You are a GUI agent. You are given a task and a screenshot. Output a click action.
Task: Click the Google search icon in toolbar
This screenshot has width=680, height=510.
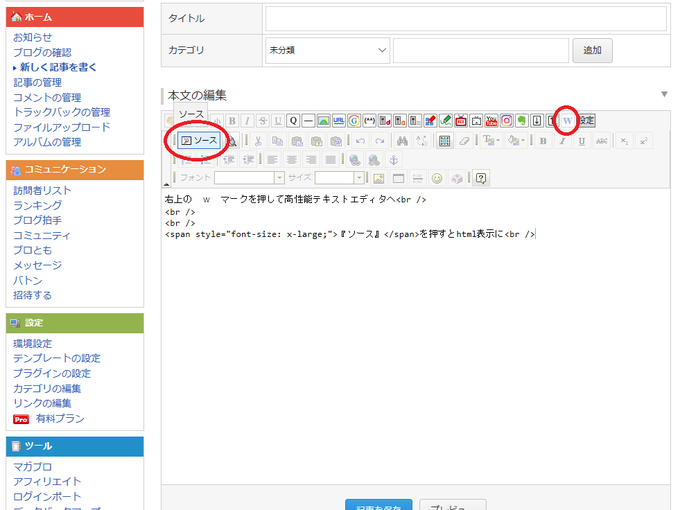[x=354, y=121]
